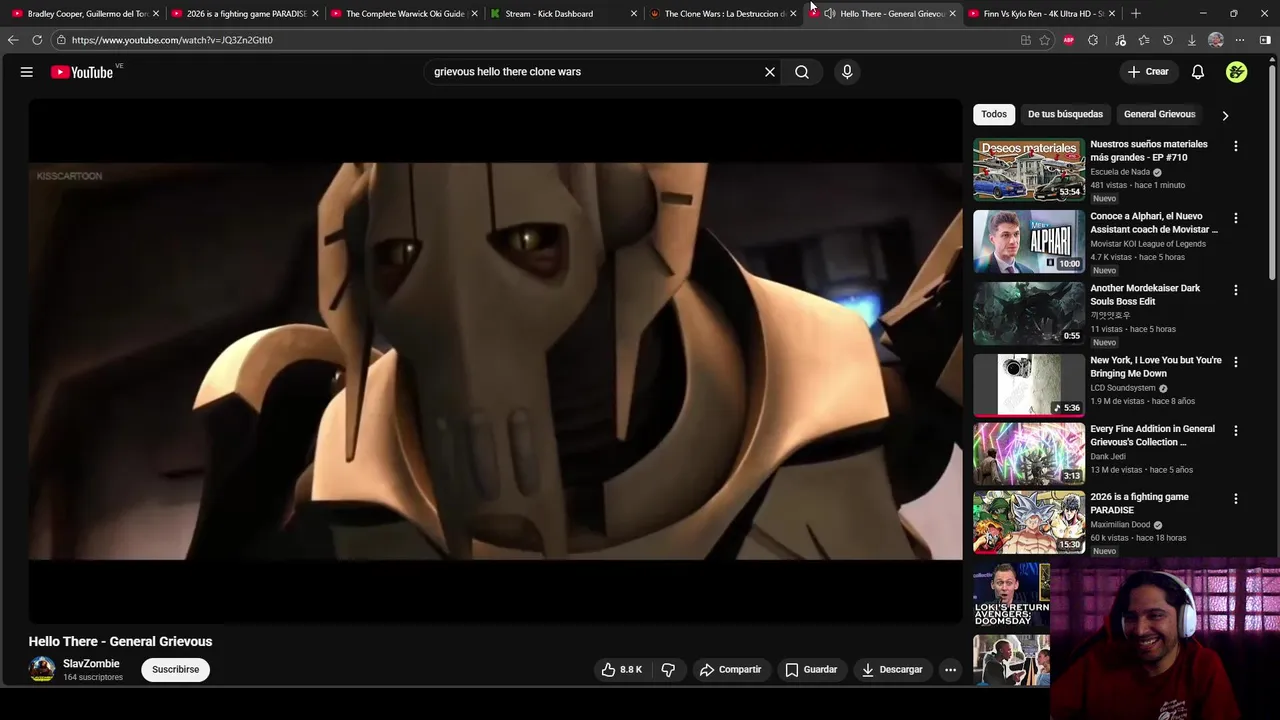Open options for New York, I Love You video
The width and height of the screenshot is (1280, 720).
pos(1236,362)
